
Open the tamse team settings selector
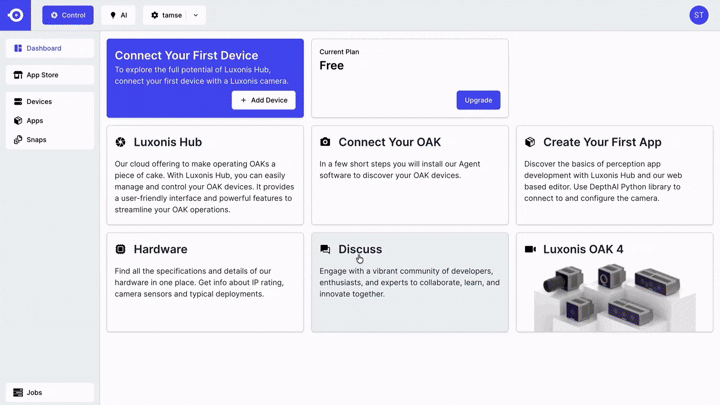pyautogui.click(x=165, y=15)
